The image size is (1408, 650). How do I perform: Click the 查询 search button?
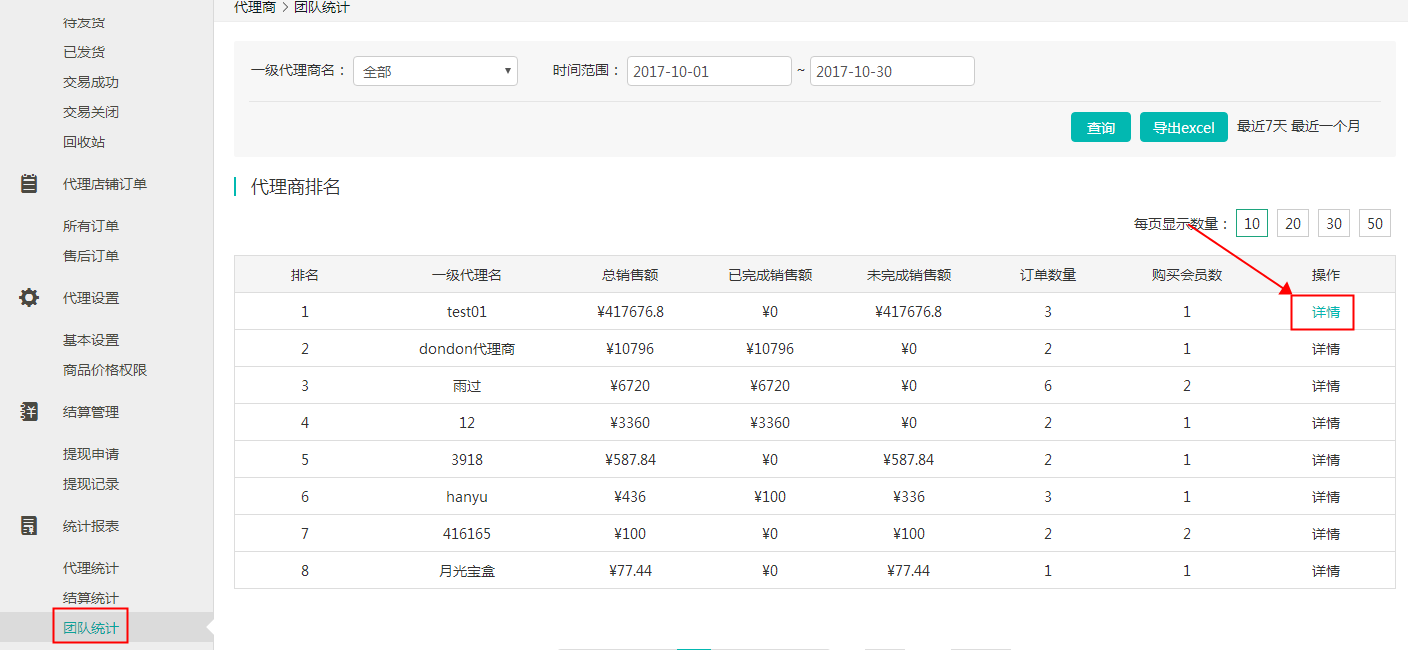coord(1100,127)
